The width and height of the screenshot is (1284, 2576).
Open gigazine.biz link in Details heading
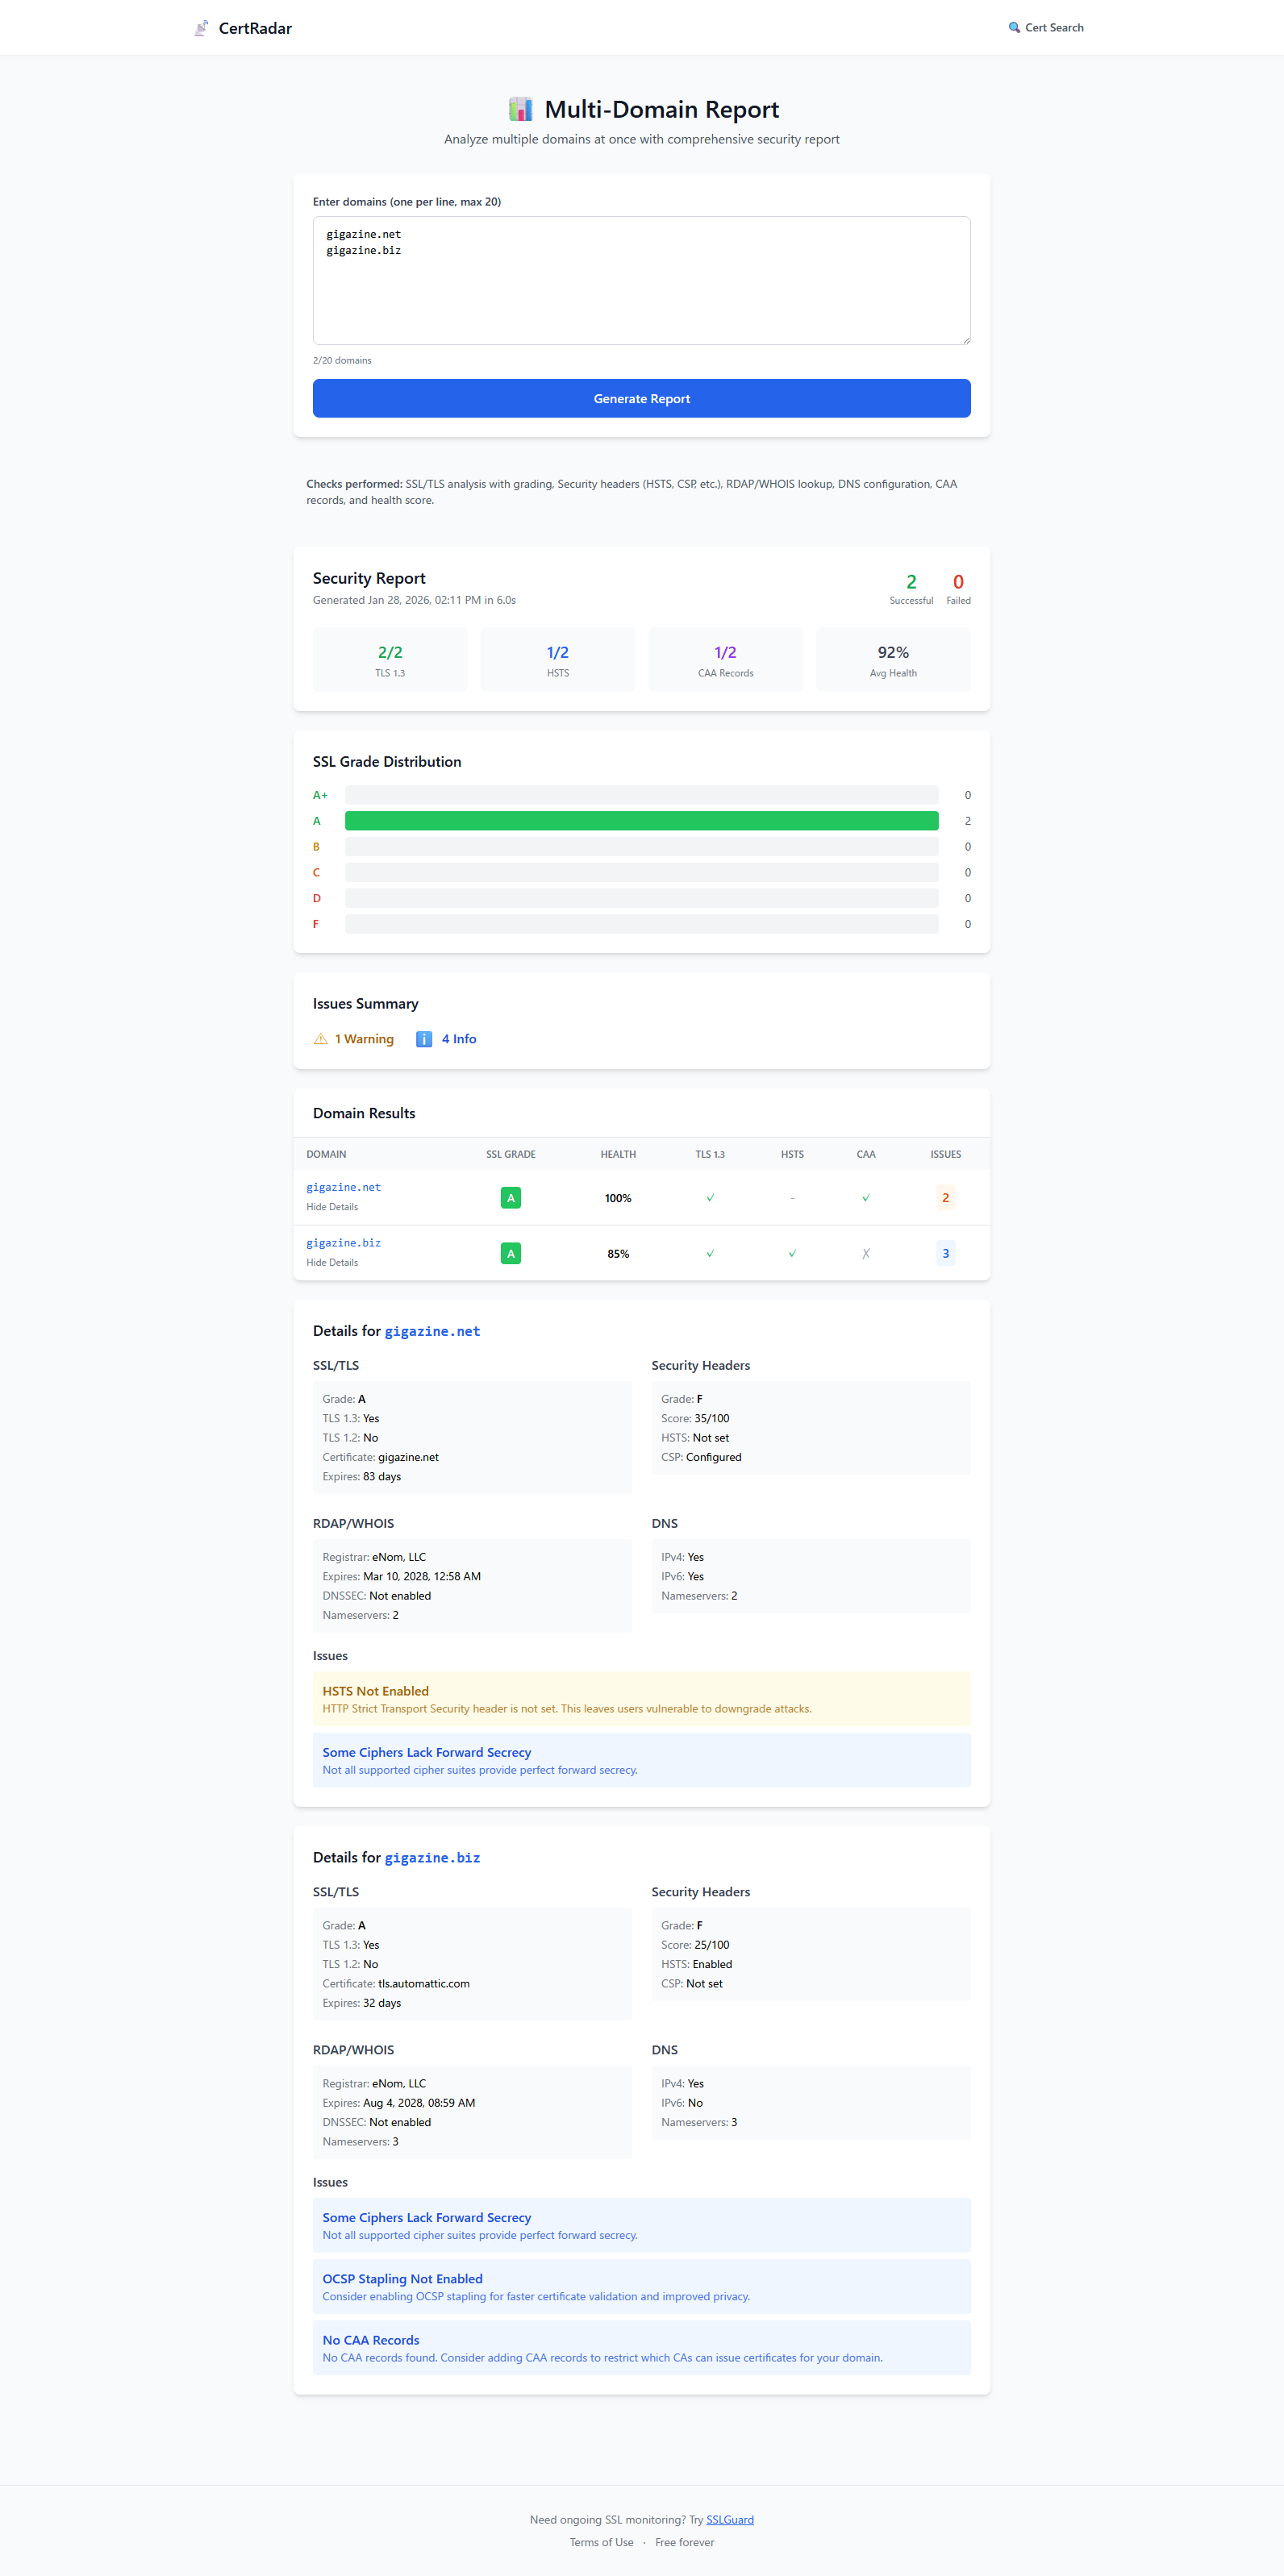coord(432,1858)
